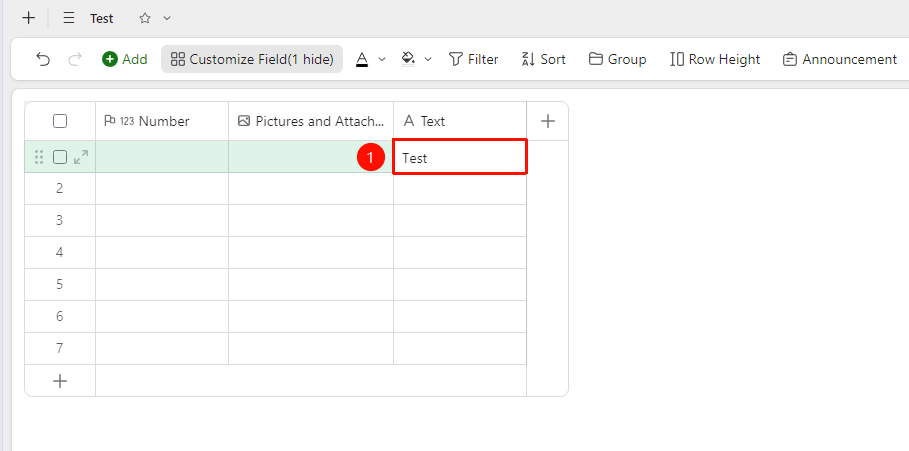
Task: Select the Number column header
Action: [162, 121]
